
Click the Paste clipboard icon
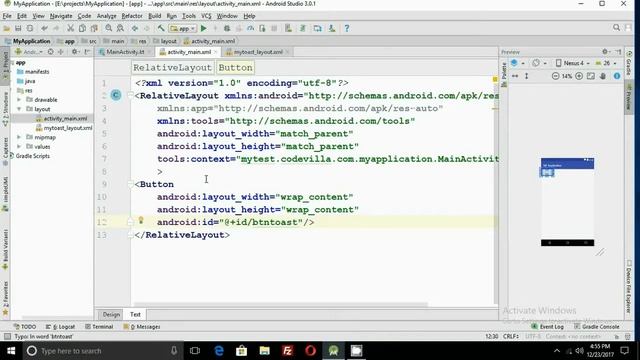click(94, 29)
